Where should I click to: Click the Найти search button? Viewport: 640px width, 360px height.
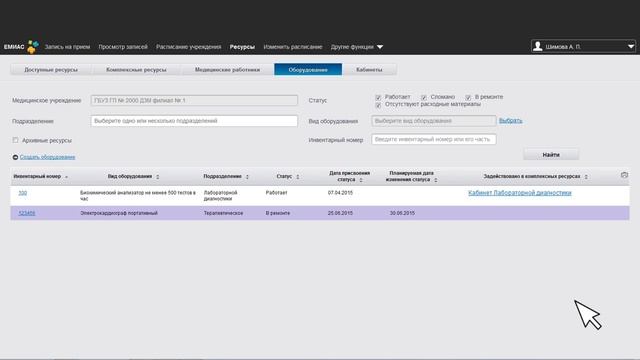(x=551, y=155)
